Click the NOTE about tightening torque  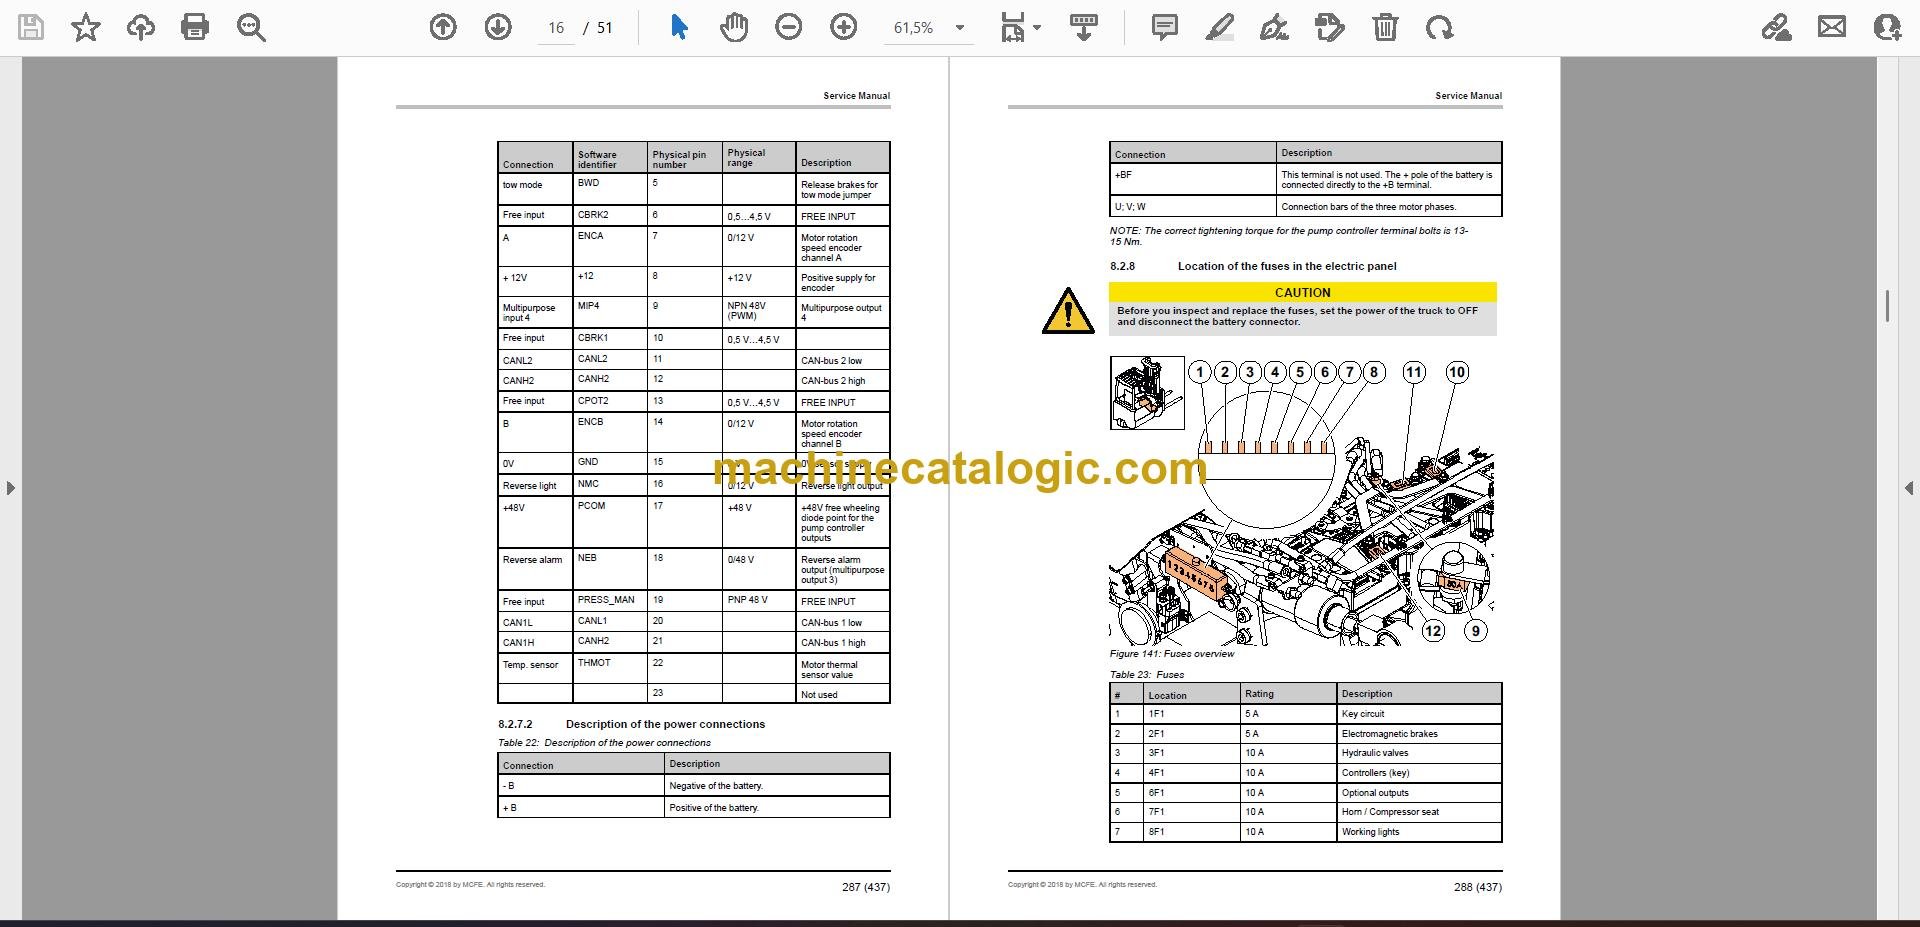click(1289, 236)
